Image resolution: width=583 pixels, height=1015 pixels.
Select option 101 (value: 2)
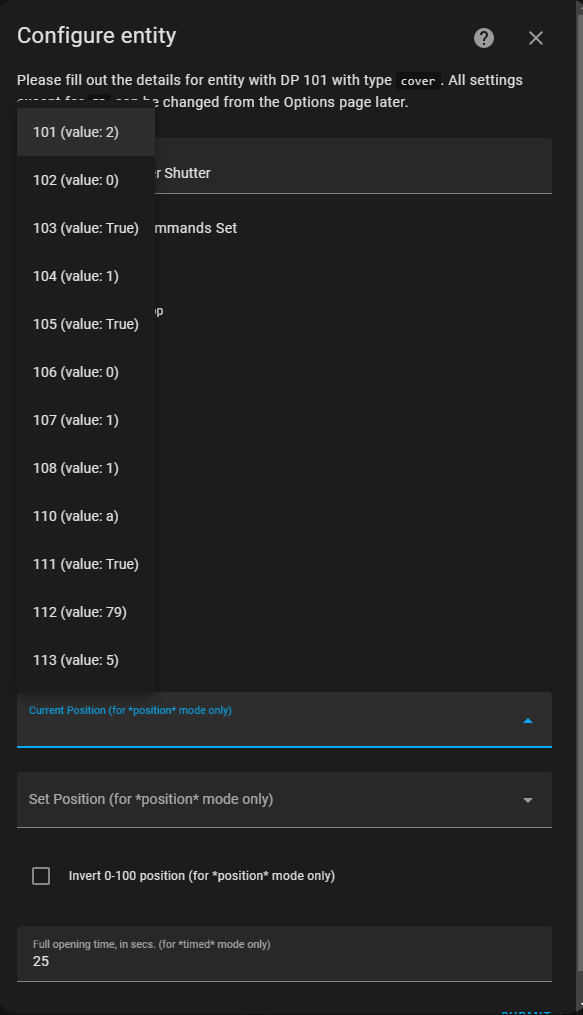point(85,131)
